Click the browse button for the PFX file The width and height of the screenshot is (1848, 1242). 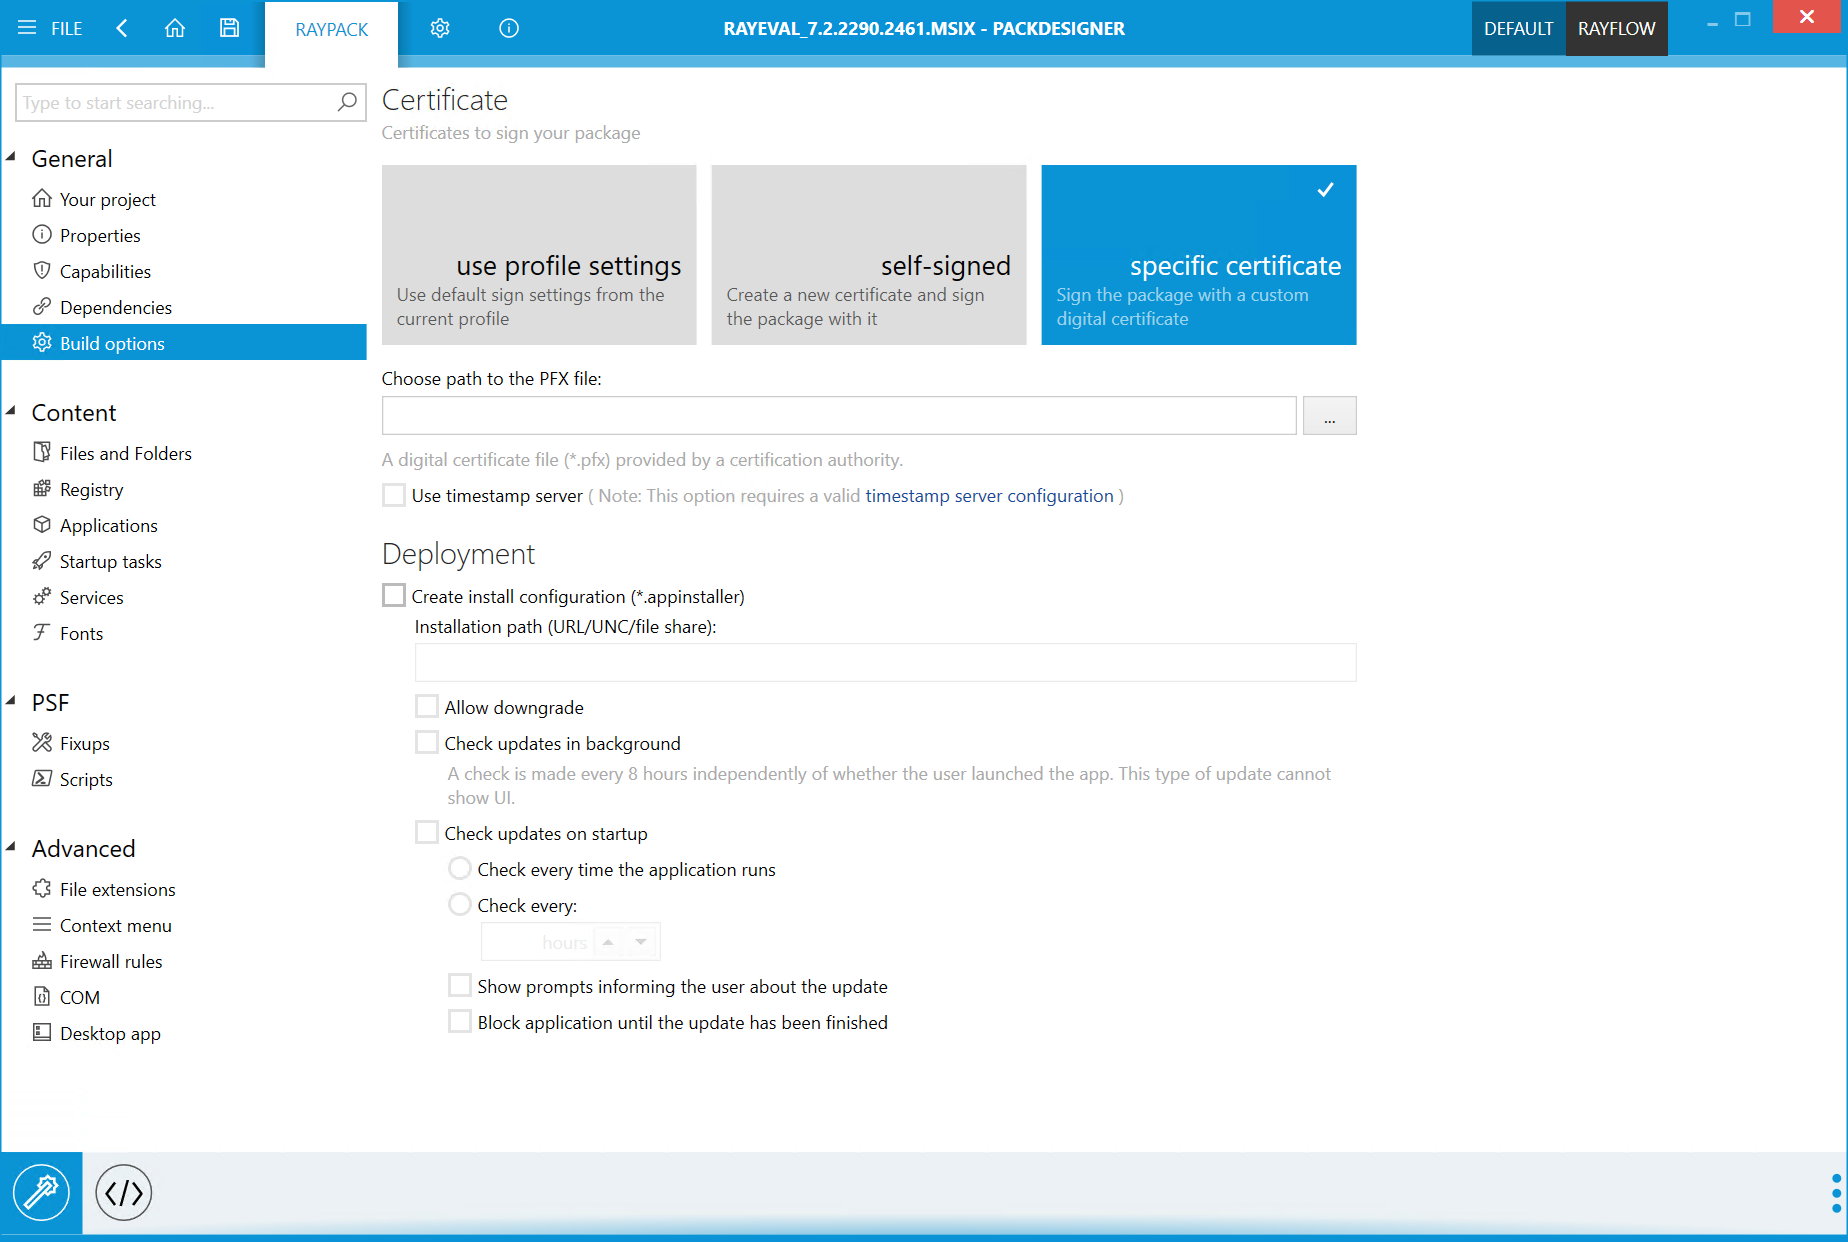coord(1329,414)
